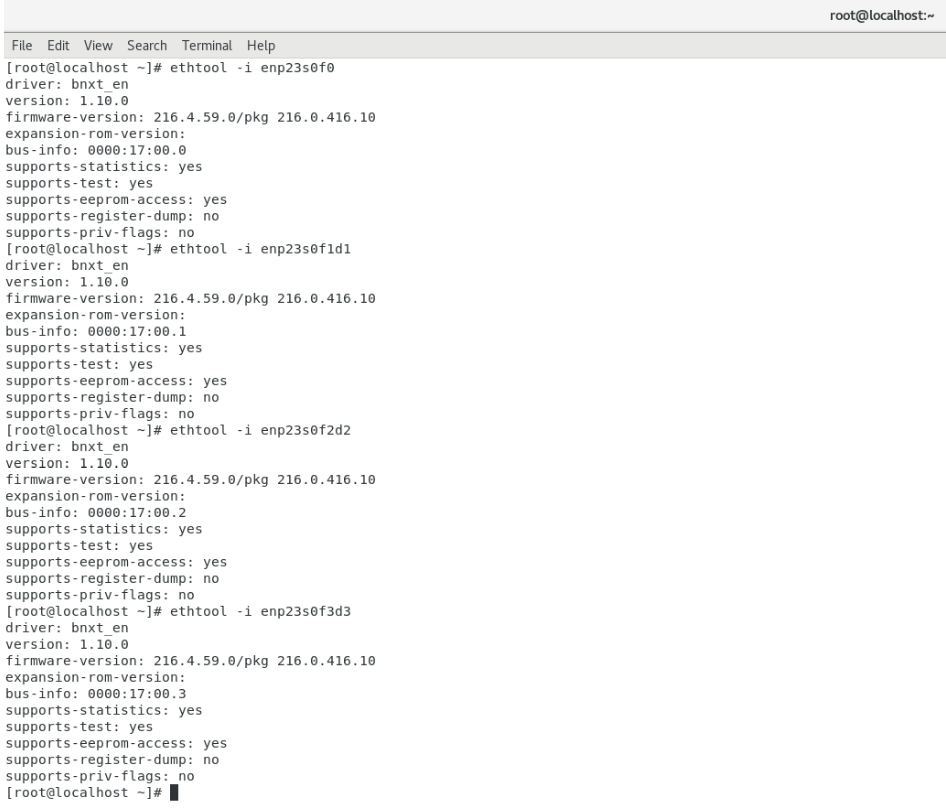
Task: Click 'version: 1.10.0' in enp23s0f0 output
Action: (67, 101)
